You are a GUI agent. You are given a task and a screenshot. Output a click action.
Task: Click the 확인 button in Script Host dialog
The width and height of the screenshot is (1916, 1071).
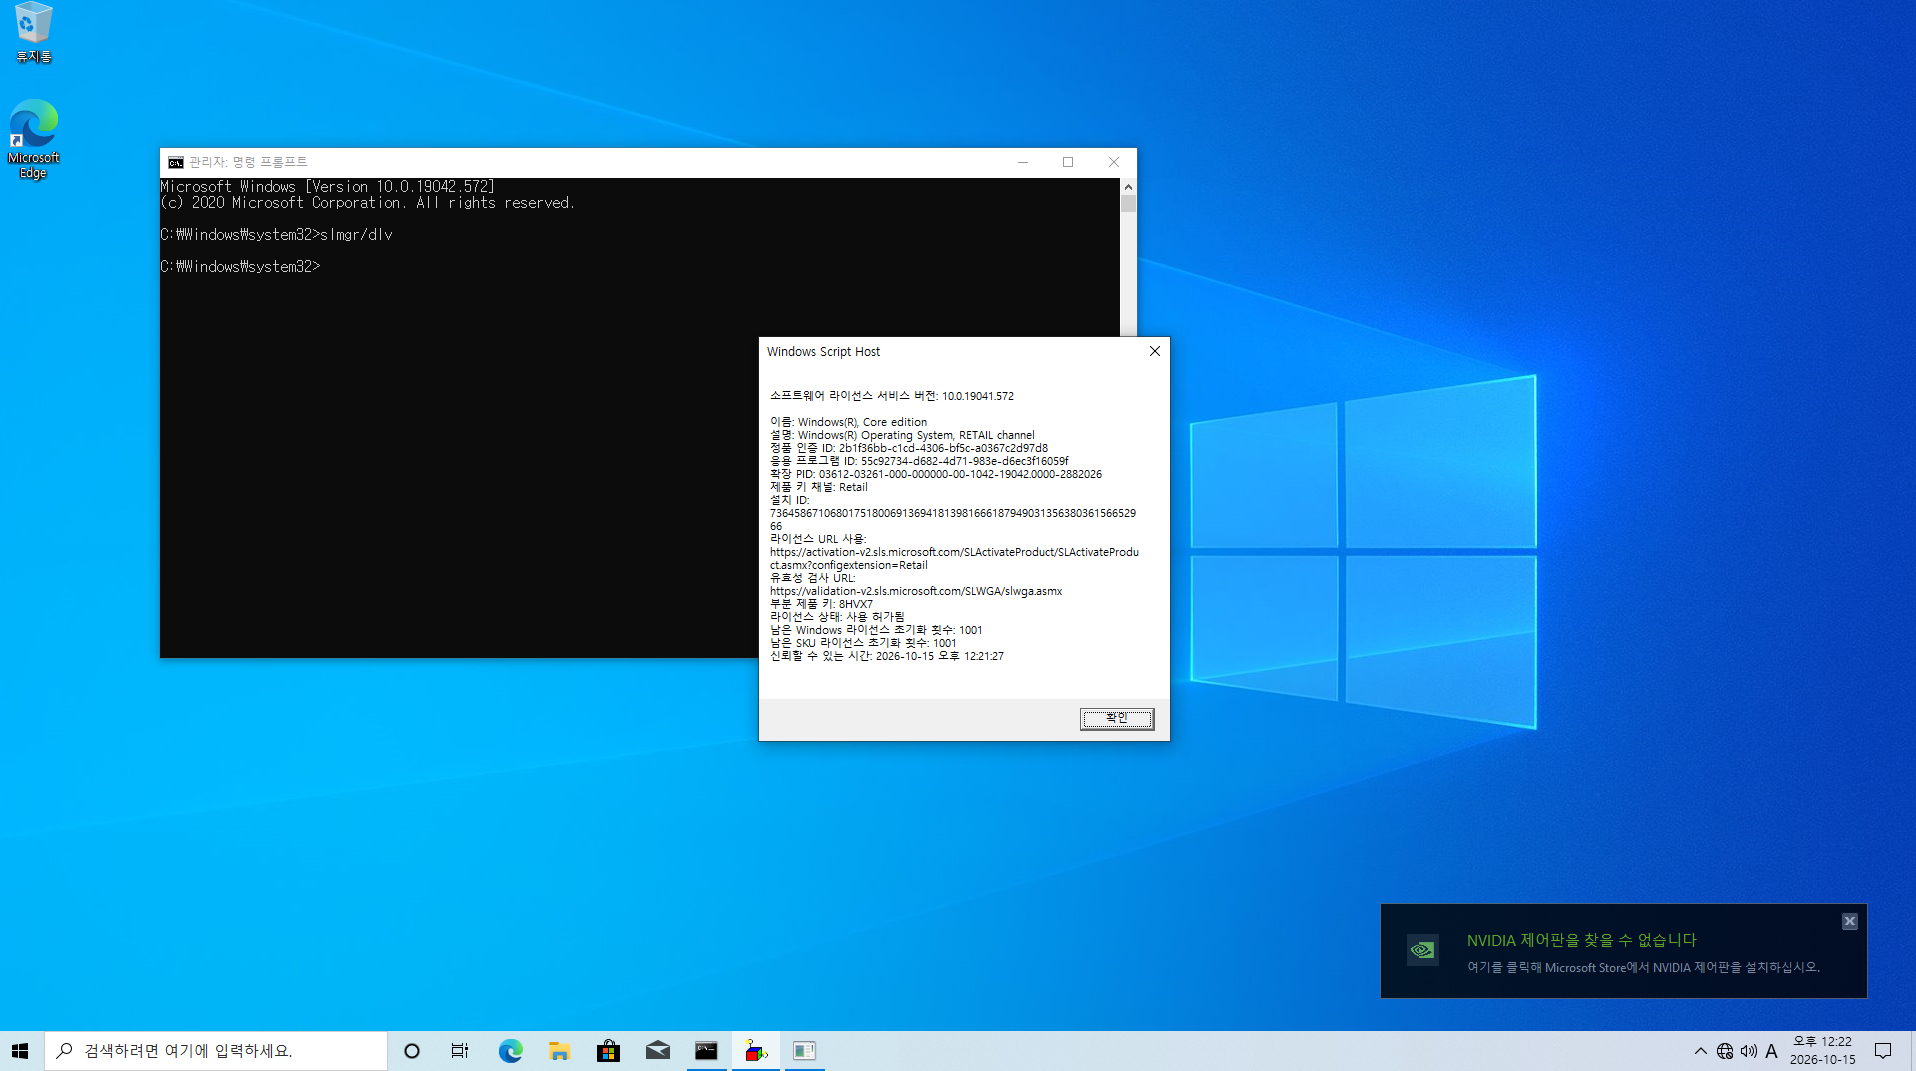1116,718
